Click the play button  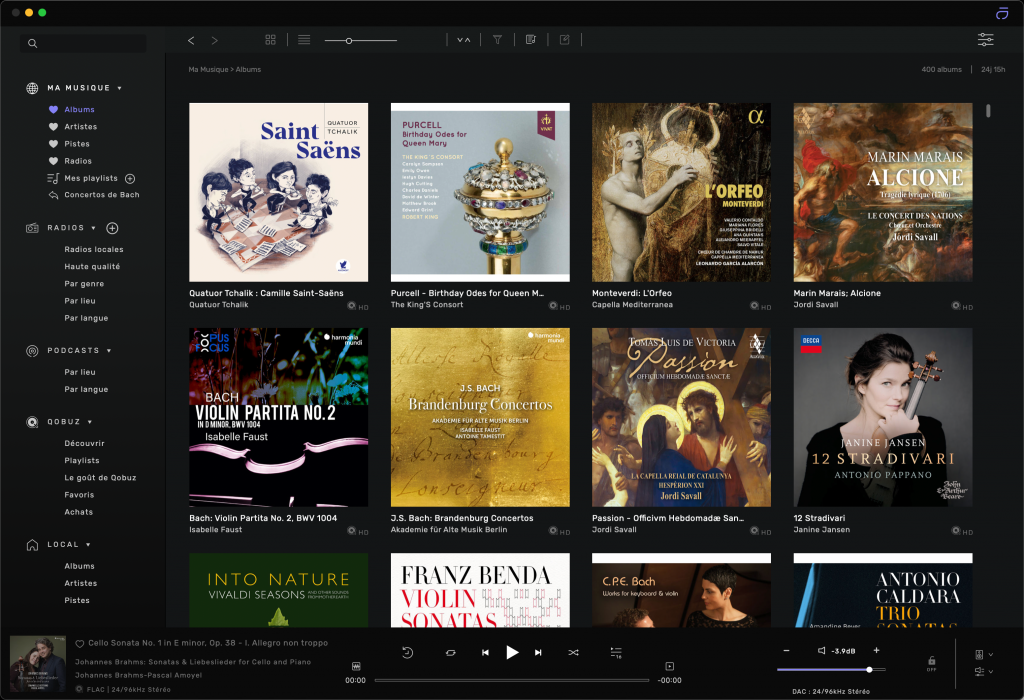pyautogui.click(x=512, y=652)
